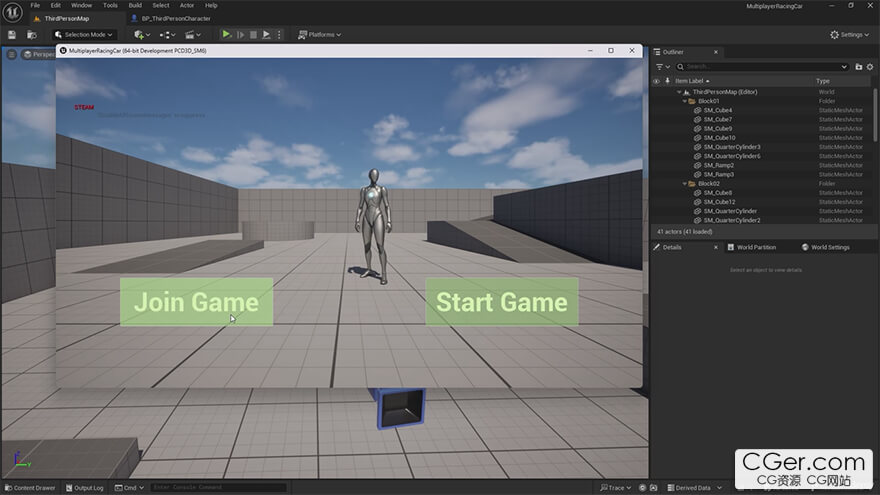Switch to the BP_ThirdPersonCharacter tab
Screen dimensions: 880x495
pos(176,19)
